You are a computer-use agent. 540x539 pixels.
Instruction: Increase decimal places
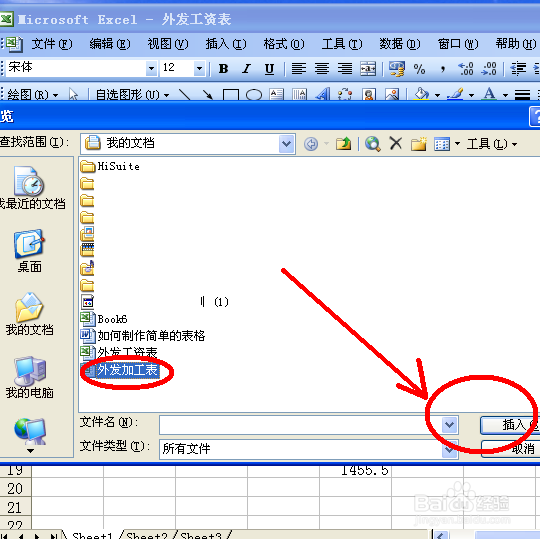(466, 69)
